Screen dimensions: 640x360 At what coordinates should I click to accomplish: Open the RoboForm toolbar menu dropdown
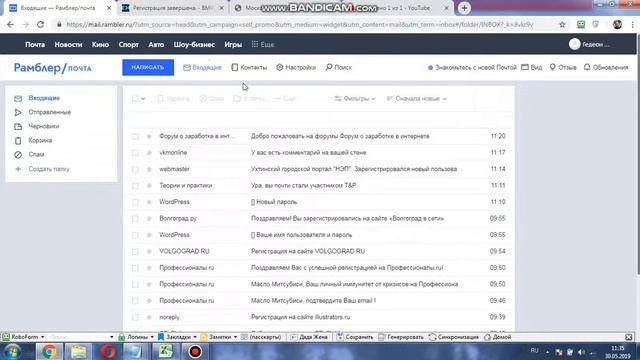(24, 337)
